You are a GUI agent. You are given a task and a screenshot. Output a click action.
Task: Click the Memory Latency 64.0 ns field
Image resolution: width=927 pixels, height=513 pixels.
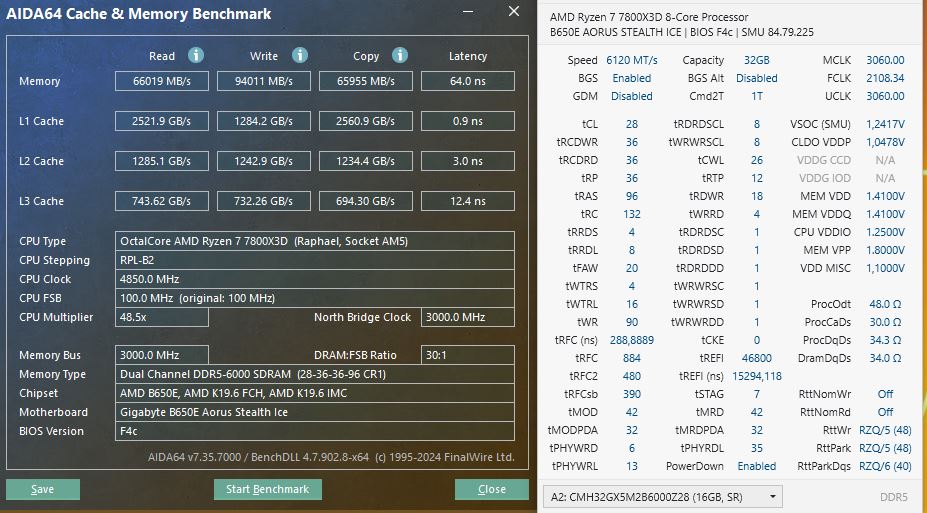468,81
